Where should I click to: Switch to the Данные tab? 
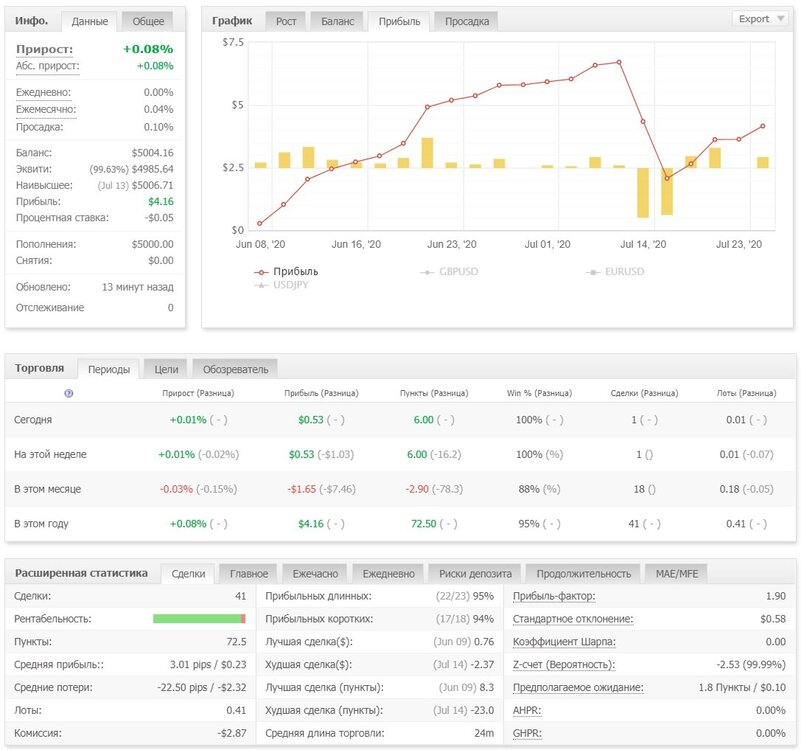(x=89, y=21)
